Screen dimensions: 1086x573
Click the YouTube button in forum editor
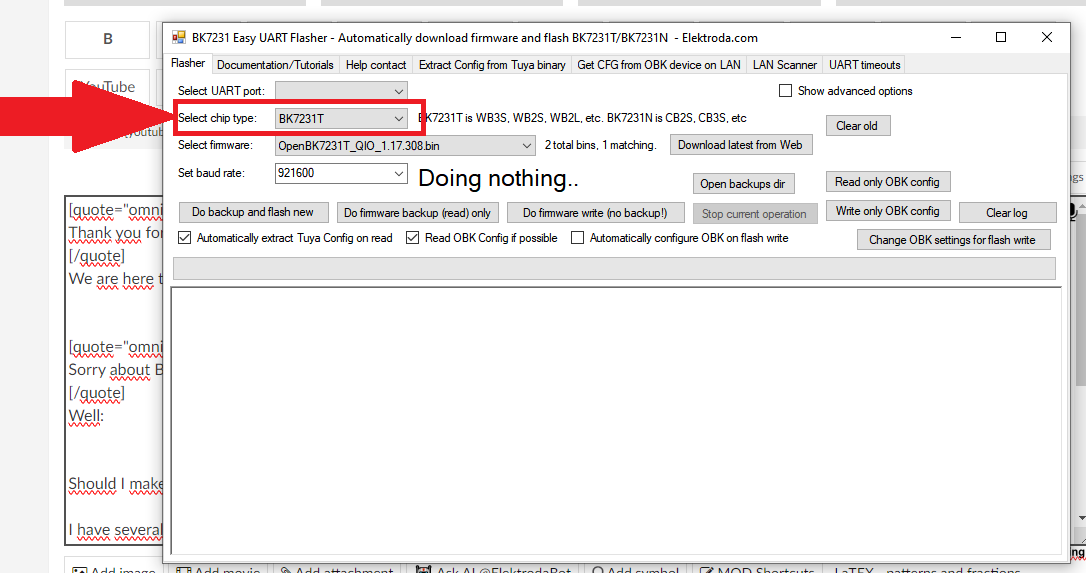point(107,87)
